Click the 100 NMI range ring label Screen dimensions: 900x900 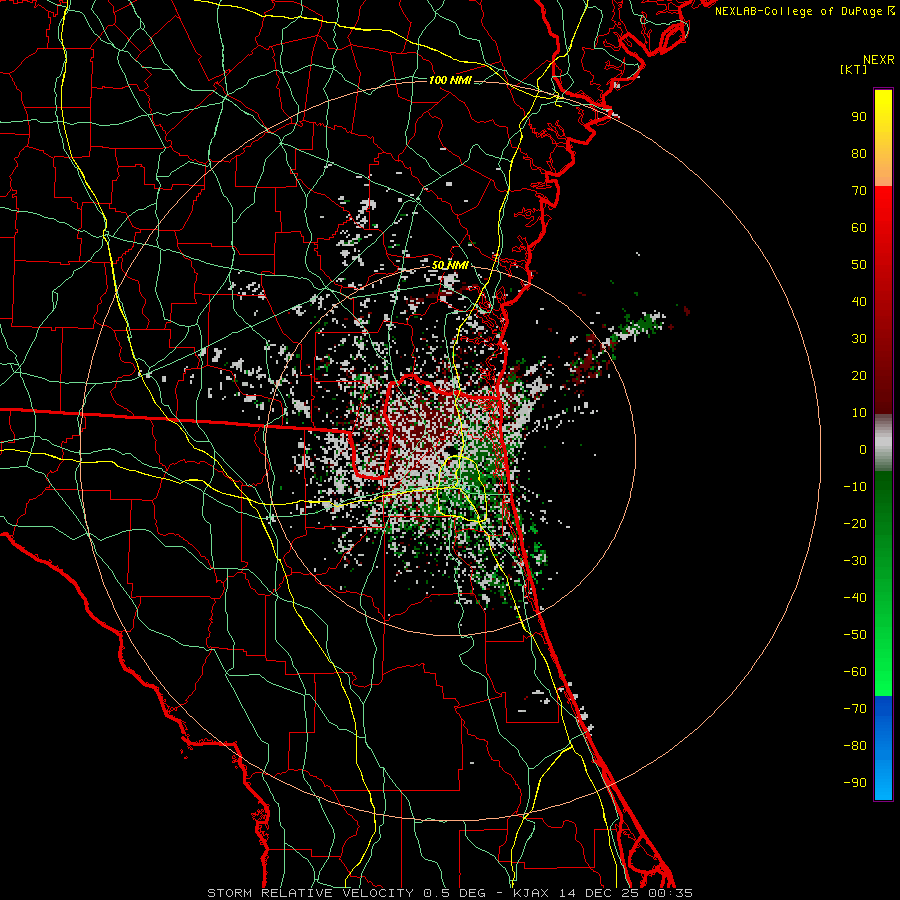(x=450, y=80)
